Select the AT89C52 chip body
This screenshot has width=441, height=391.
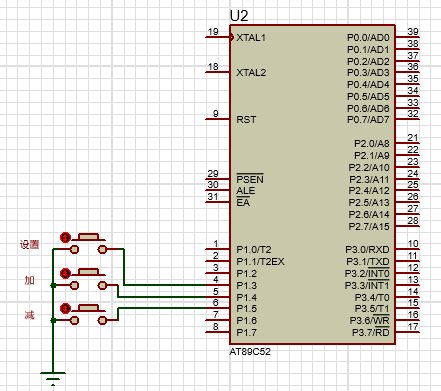pos(312,184)
